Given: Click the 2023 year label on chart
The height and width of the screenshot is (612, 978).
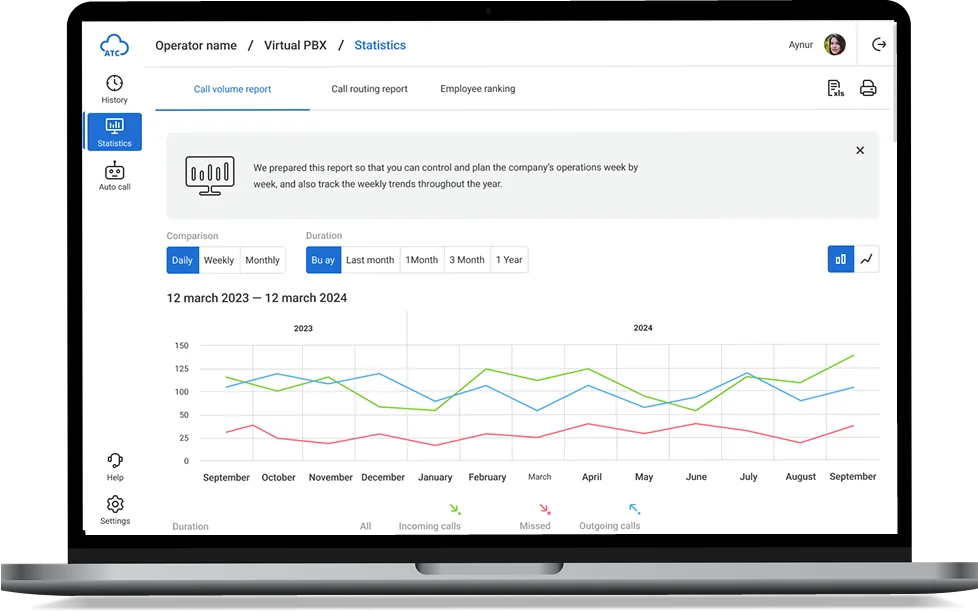Looking at the screenshot, I should pos(303,328).
